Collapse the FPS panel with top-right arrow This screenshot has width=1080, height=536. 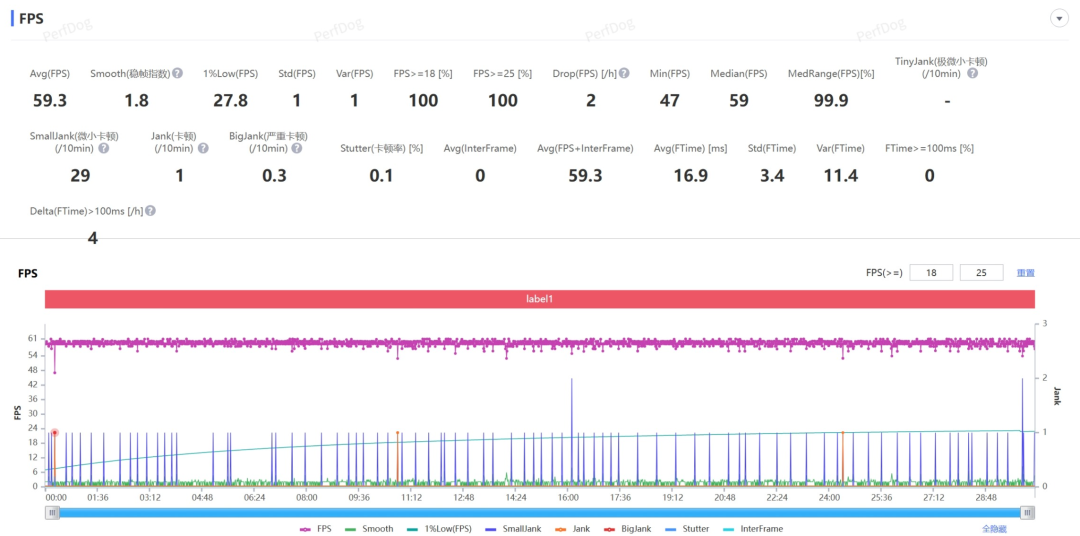[x=1058, y=19]
